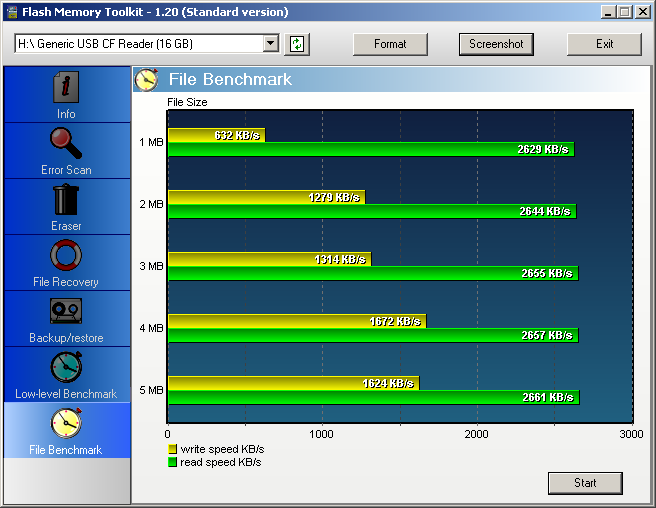656x508 pixels.
Task: Select Low-level Benchmark stopwatch icon
Action: 66,368
